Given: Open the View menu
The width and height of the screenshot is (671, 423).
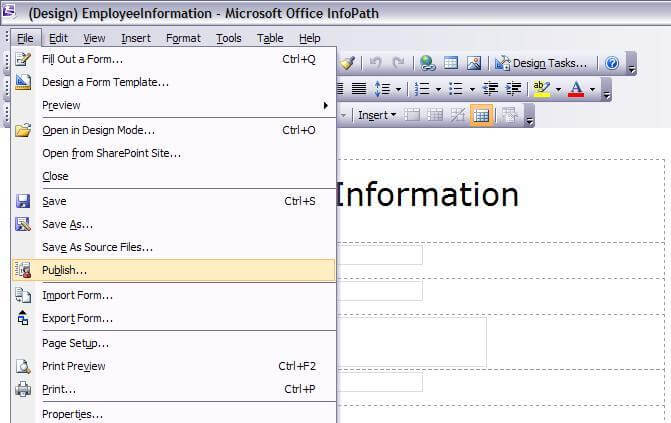Looking at the screenshot, I should pyautogui.click(x=94, y=38).
